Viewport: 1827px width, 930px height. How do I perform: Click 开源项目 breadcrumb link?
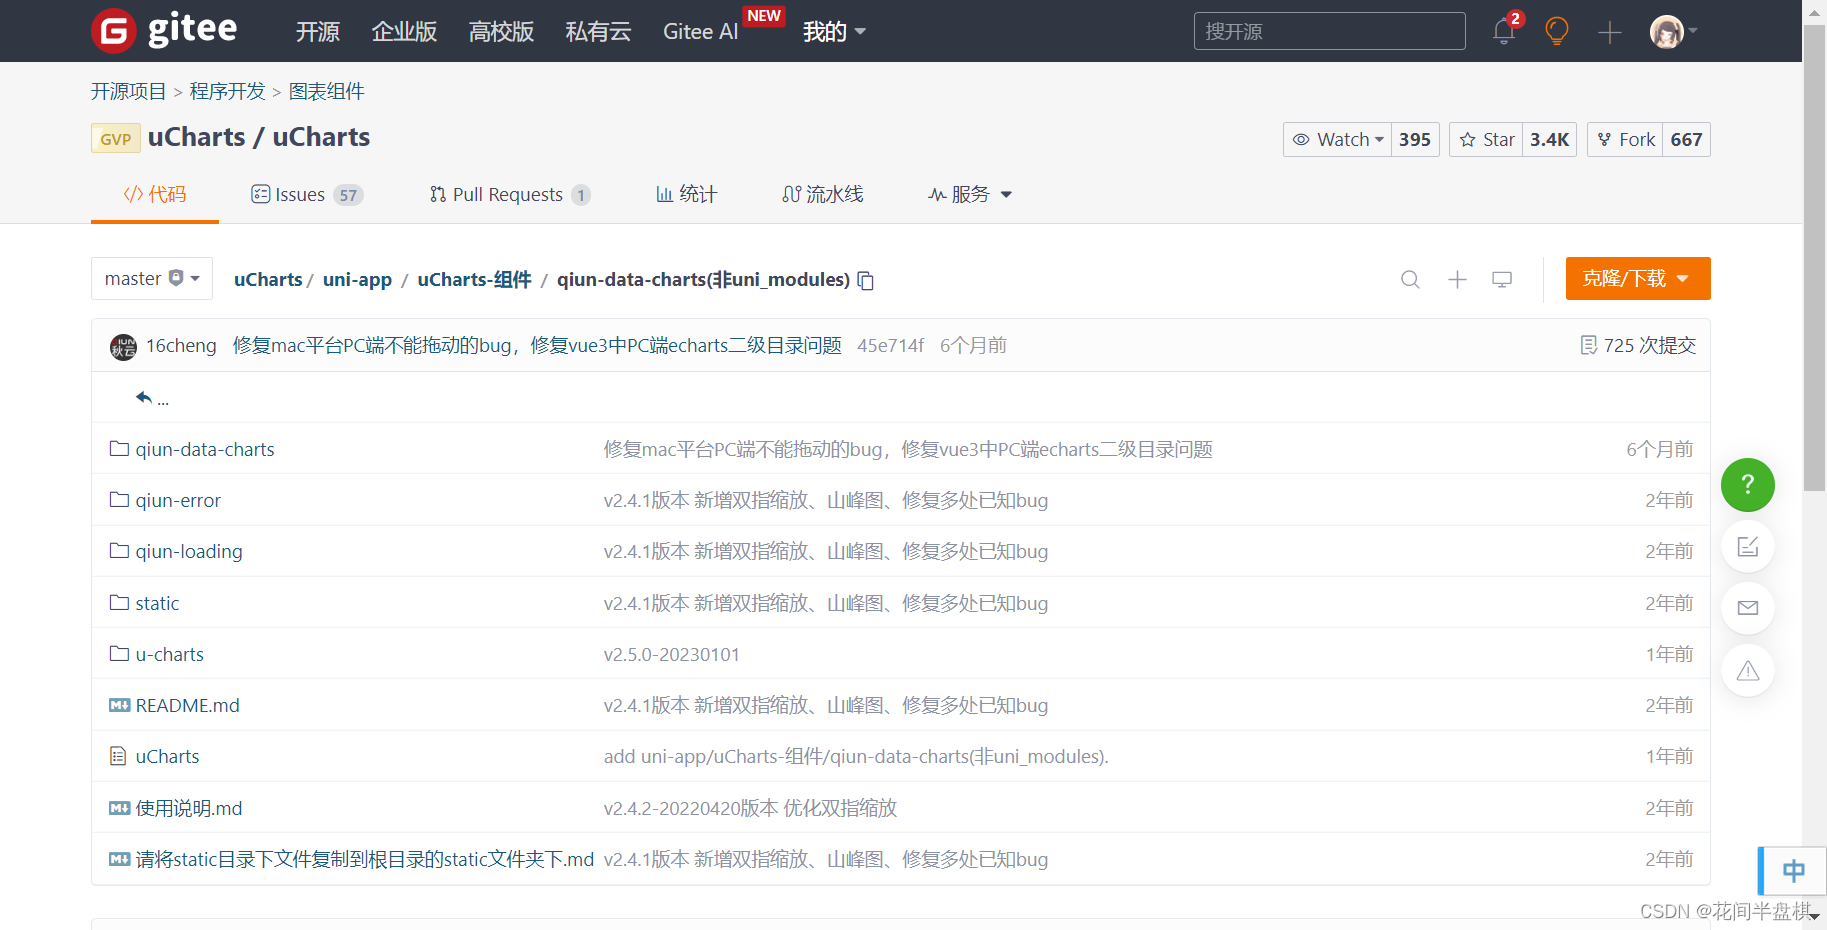(x=128, y=91)
